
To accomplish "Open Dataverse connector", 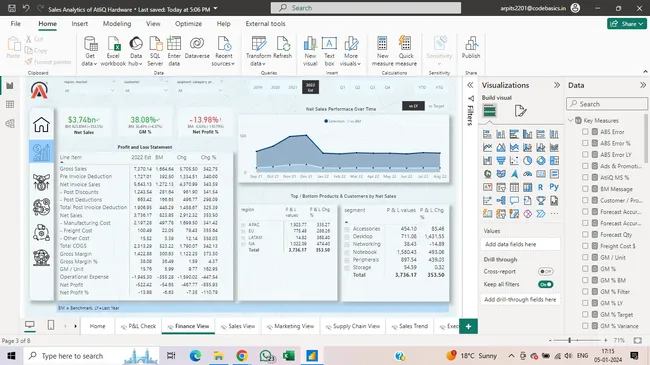I will tap(197, 47).
